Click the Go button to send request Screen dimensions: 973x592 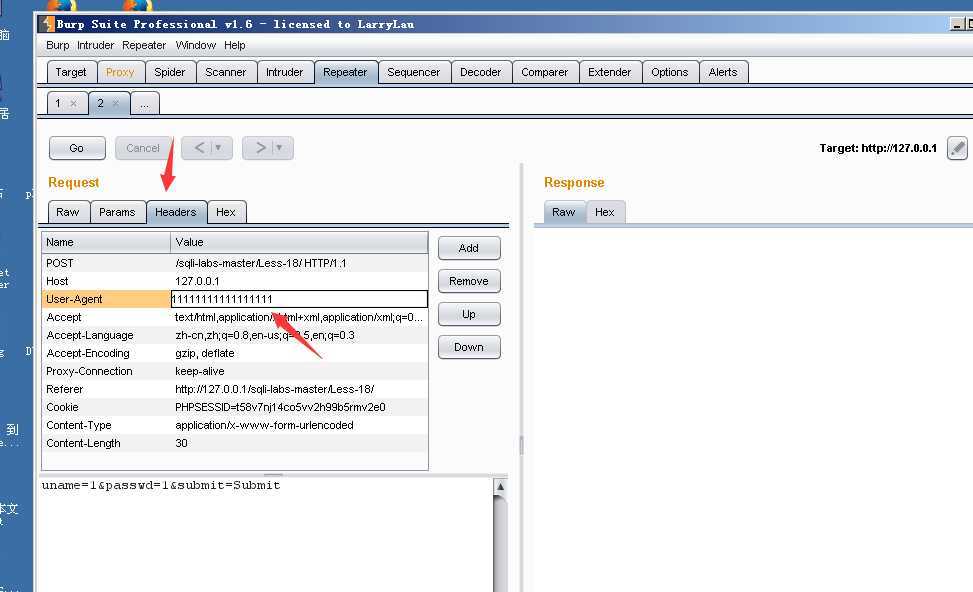pyautogui.click(x=77, y=148)
